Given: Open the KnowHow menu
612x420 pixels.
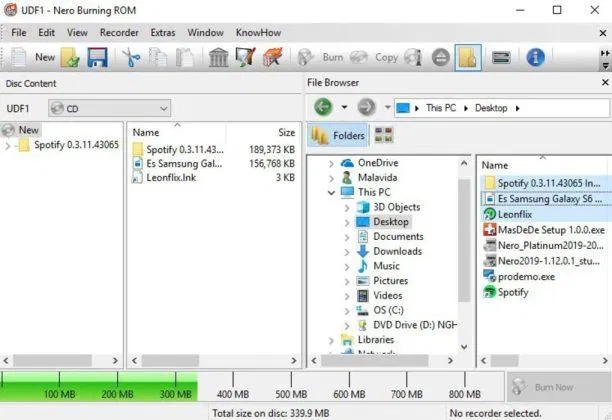Looking at the screenshot, I should coord(258,33).
